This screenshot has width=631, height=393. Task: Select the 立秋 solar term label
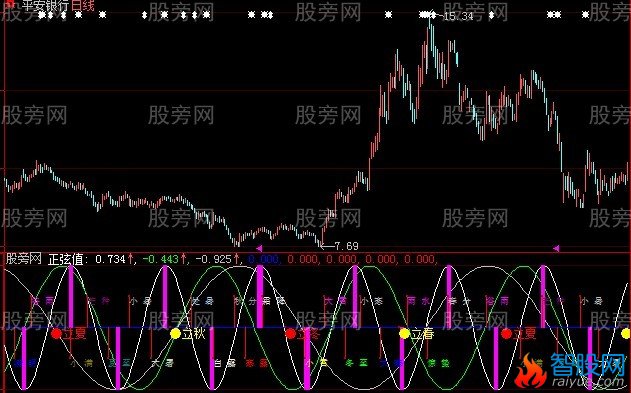pyautogui.click(x=194, y=333)
